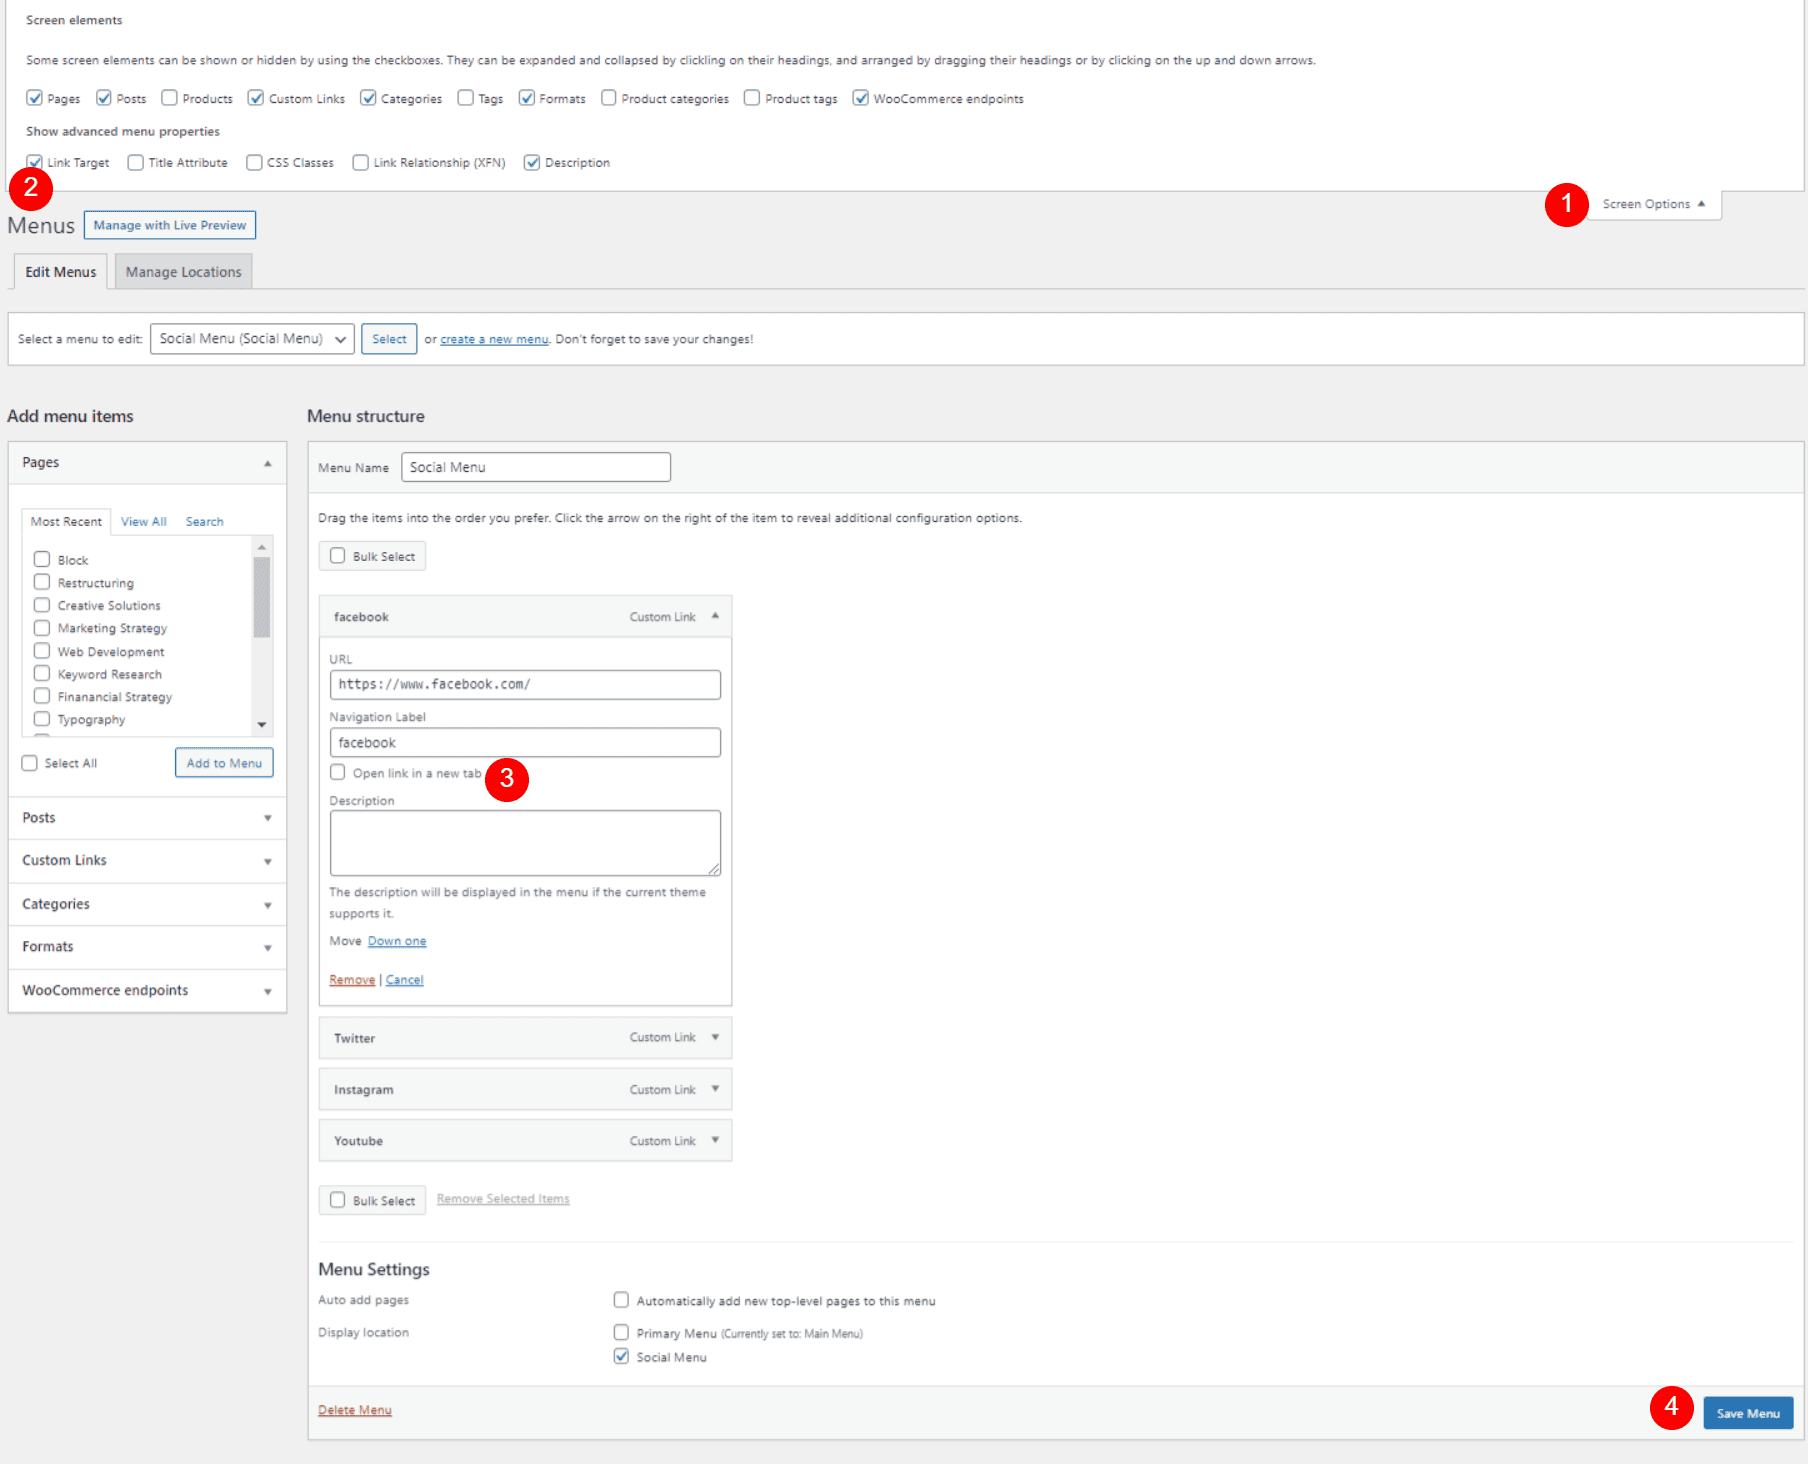Click the Screen Options collapse arrow
This screenshot has width=1808, height=1464.
1701,203
